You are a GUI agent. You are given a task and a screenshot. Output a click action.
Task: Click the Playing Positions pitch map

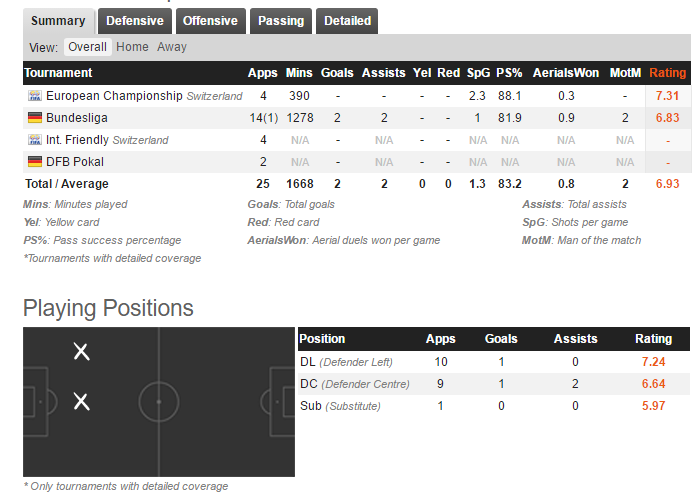159,402
